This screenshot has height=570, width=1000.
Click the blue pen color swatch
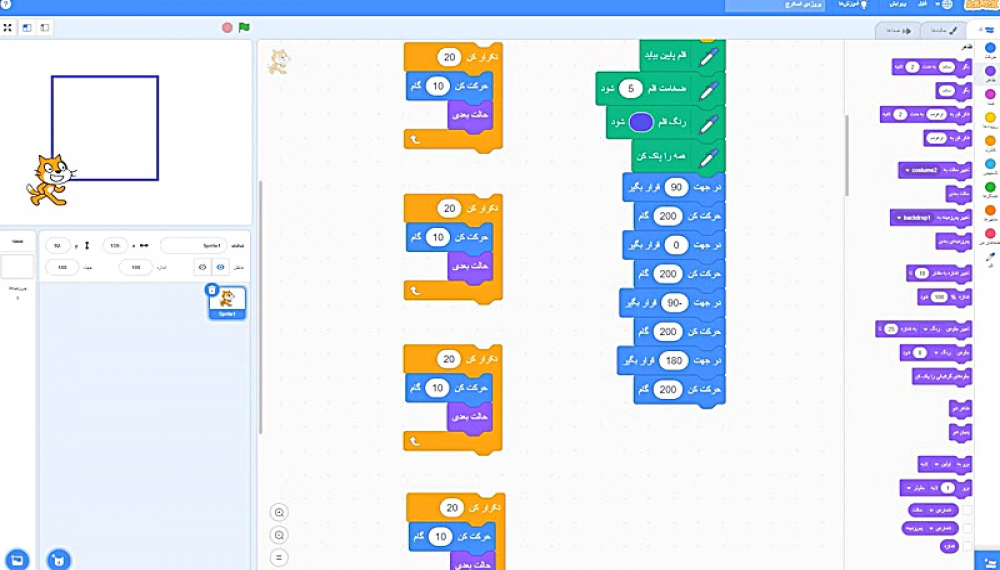click(641, 123)
